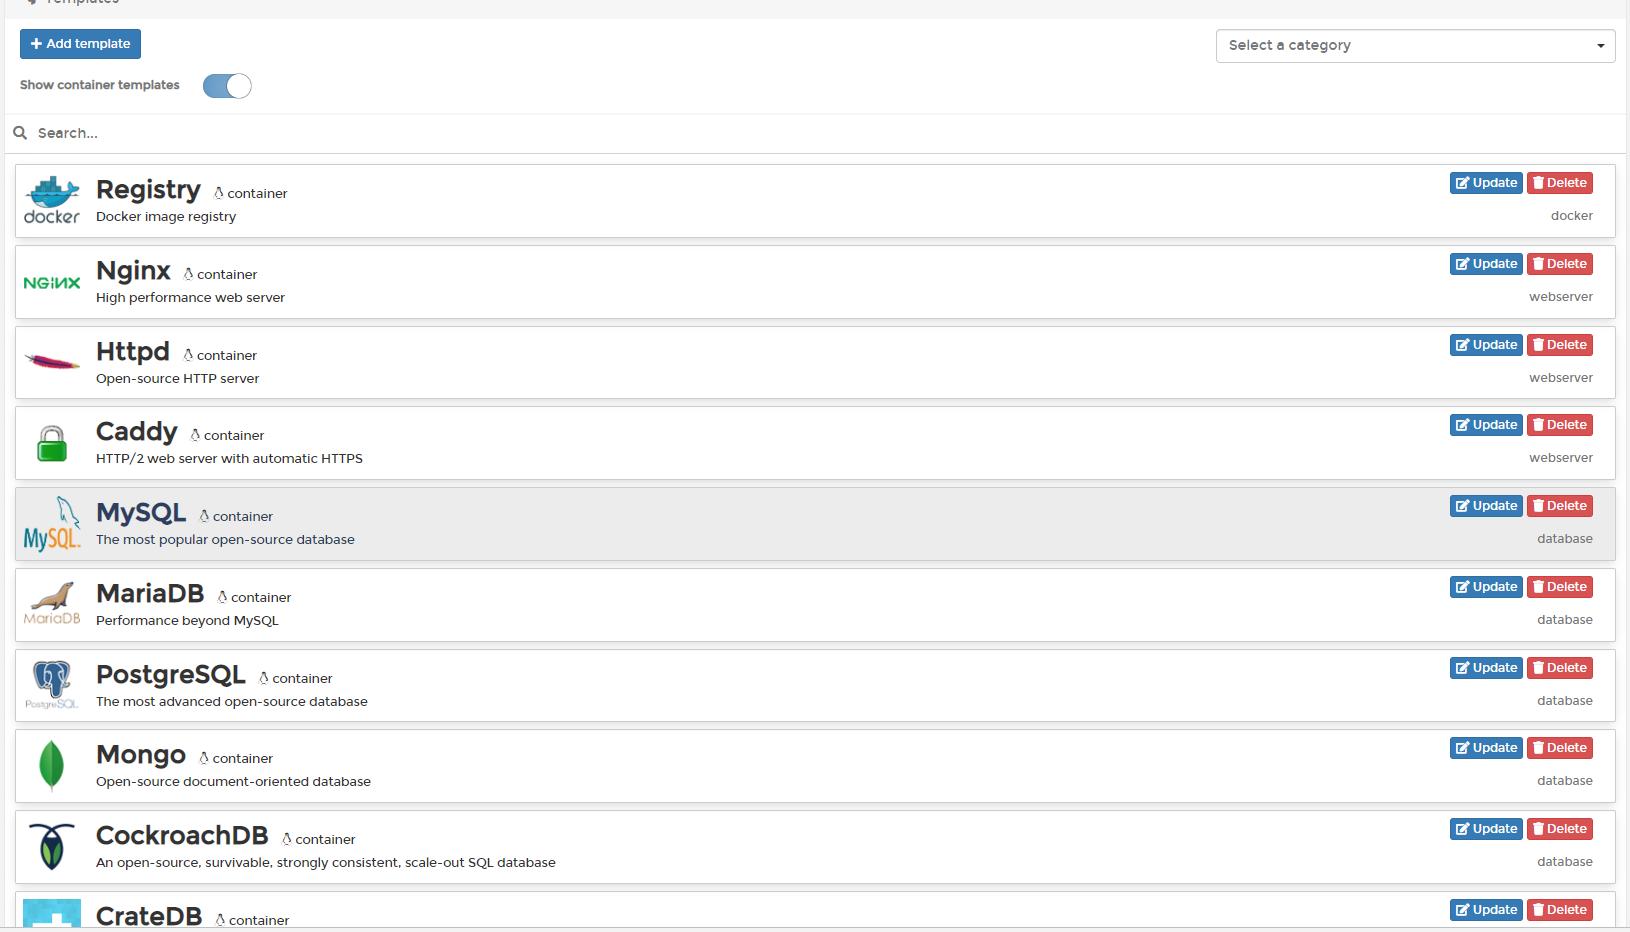Click the MariaDB seal logo
Screen dimensions: 1630x932
tap(51, 604)
